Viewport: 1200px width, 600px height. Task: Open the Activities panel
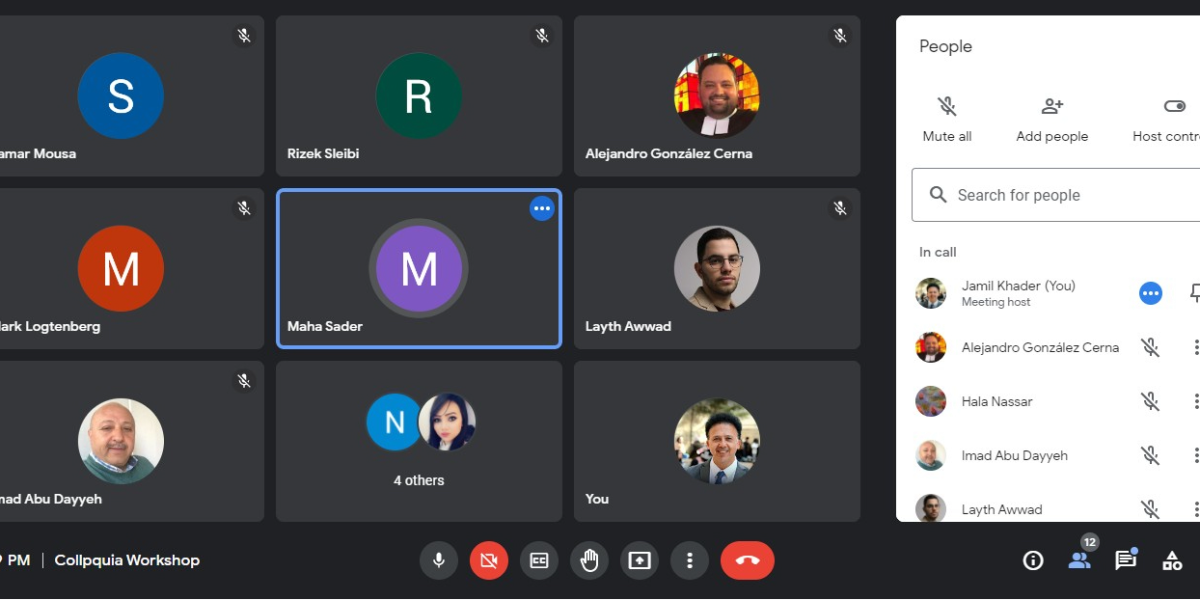pos(1172,561)
